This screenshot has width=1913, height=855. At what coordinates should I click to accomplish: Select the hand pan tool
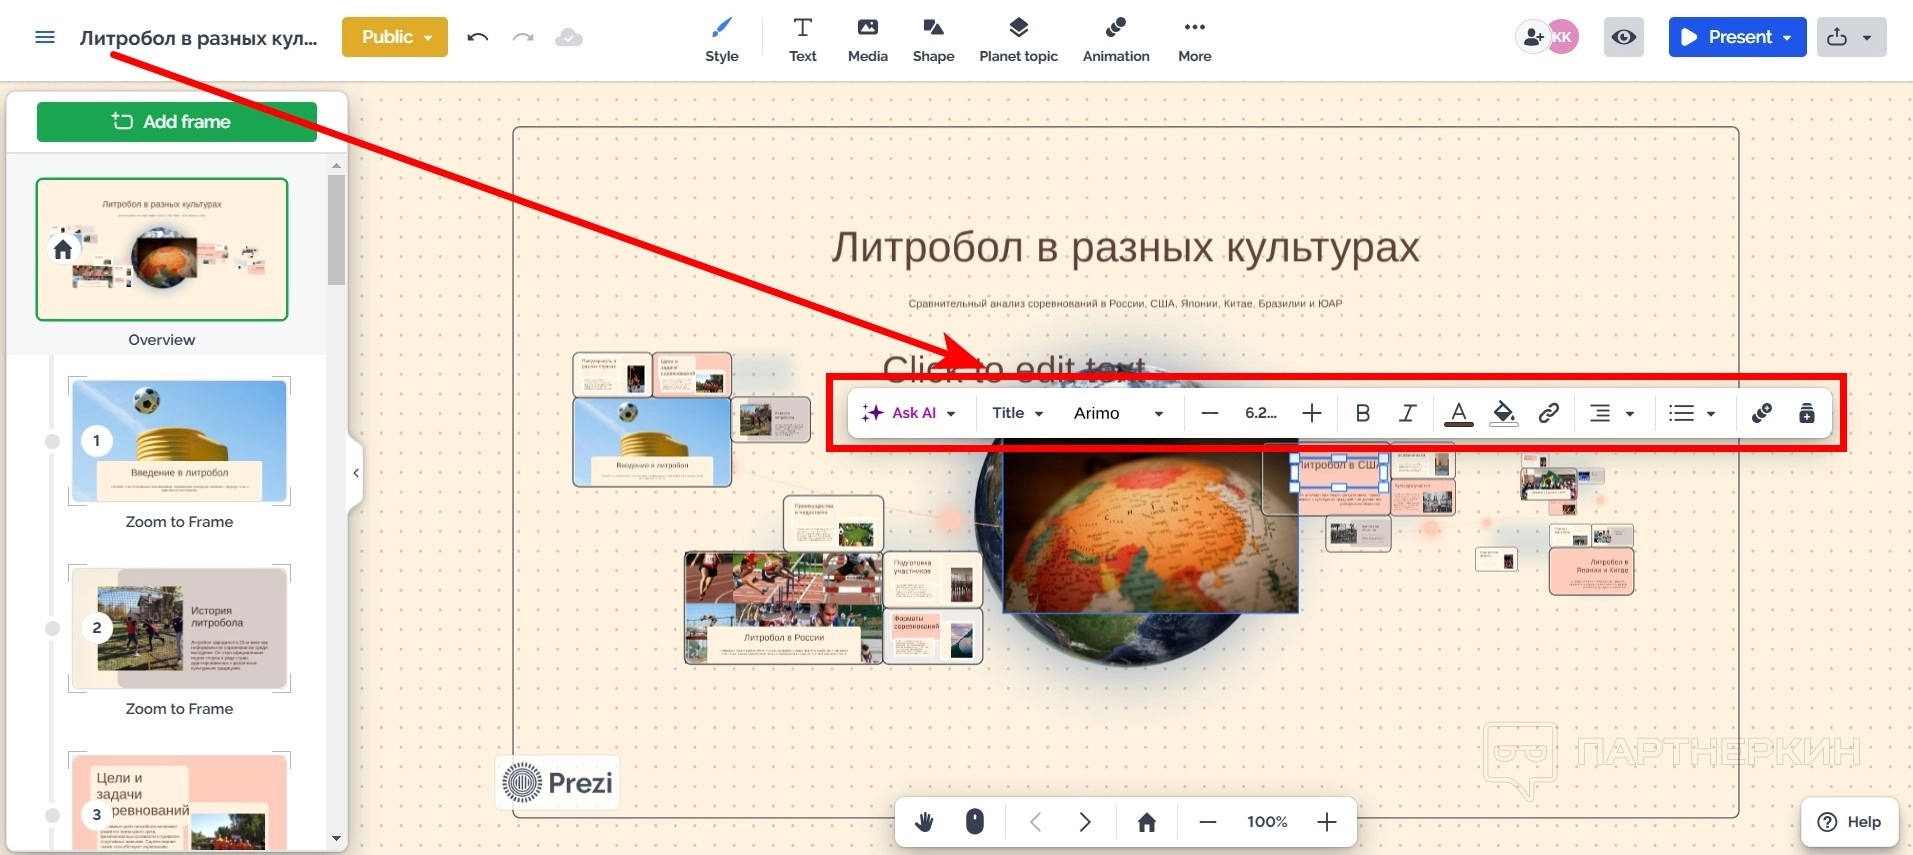pyautogui.click(x=924, y=822)
